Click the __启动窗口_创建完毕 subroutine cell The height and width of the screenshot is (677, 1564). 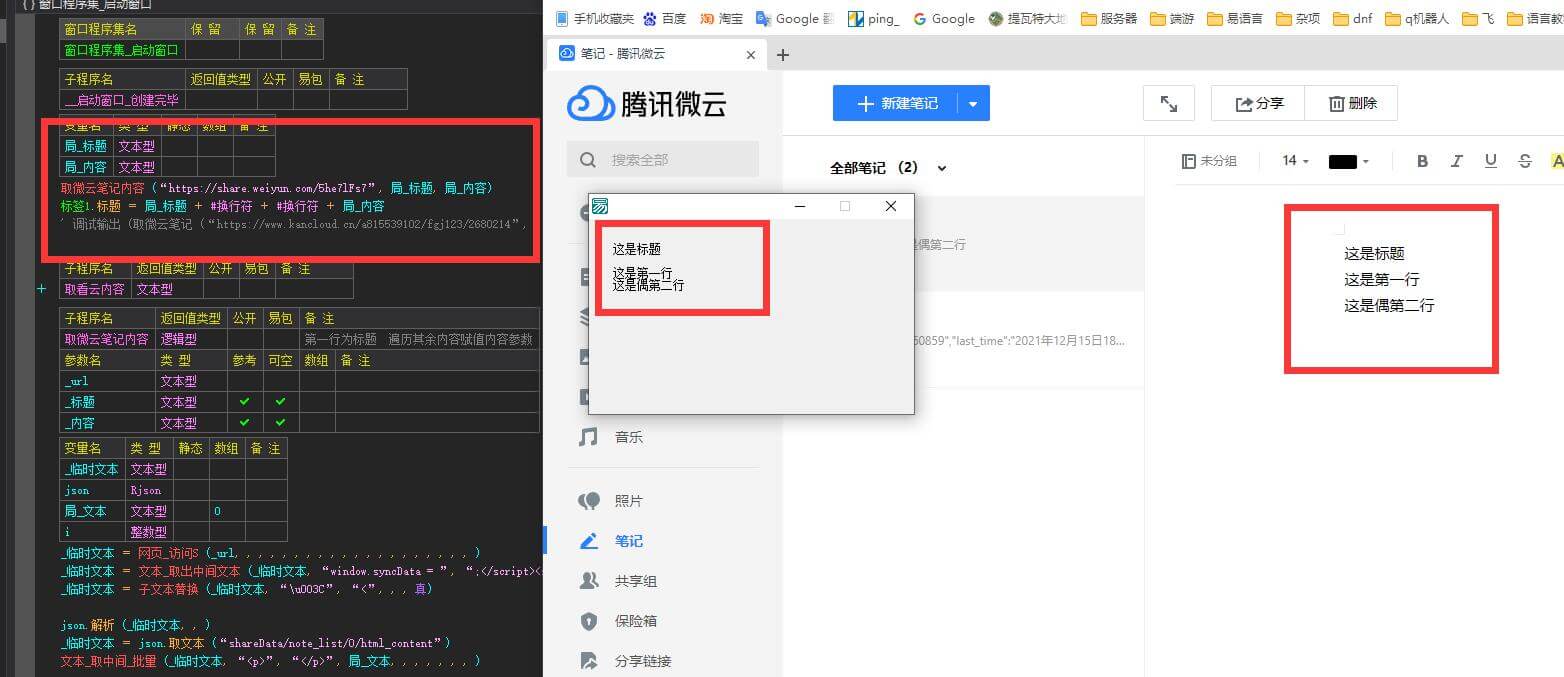coord(122,100)
